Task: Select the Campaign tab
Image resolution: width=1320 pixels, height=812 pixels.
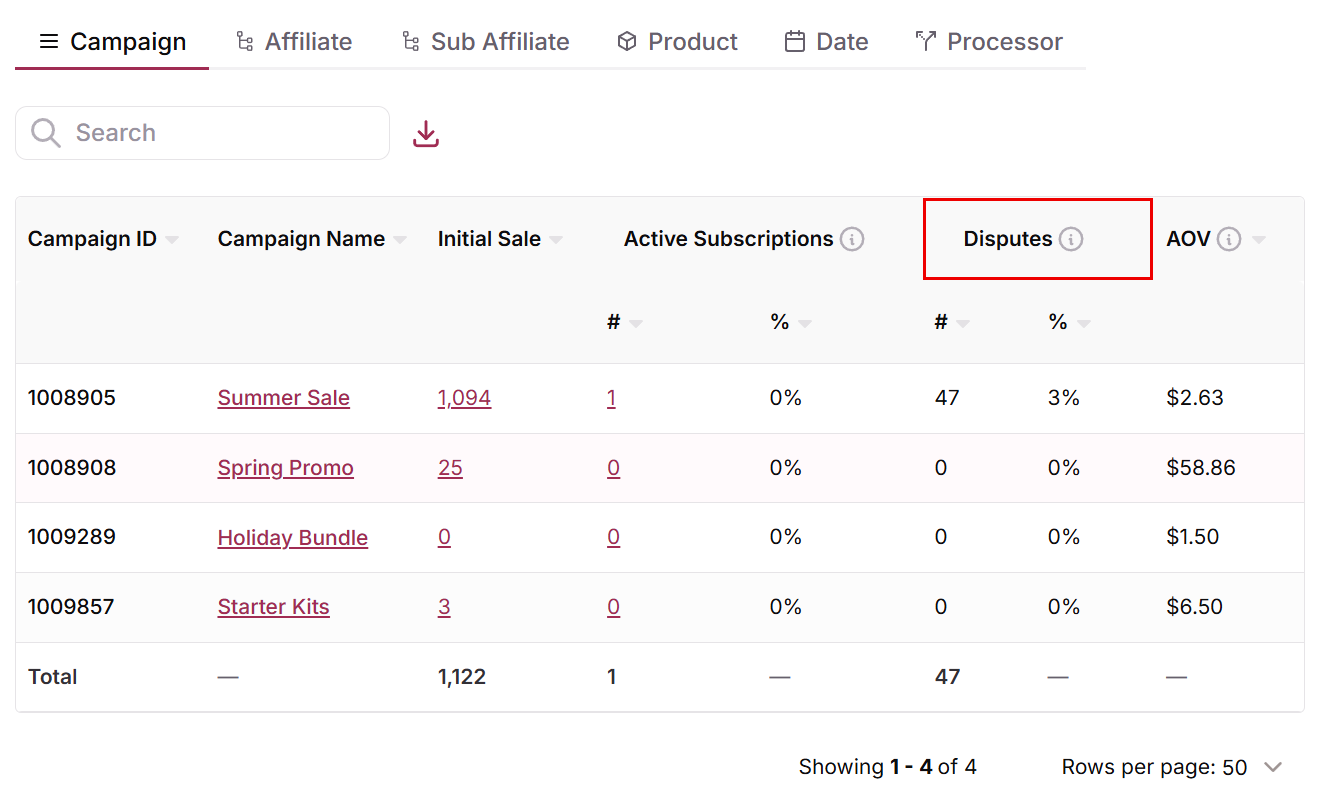Action: click(112, 42)
